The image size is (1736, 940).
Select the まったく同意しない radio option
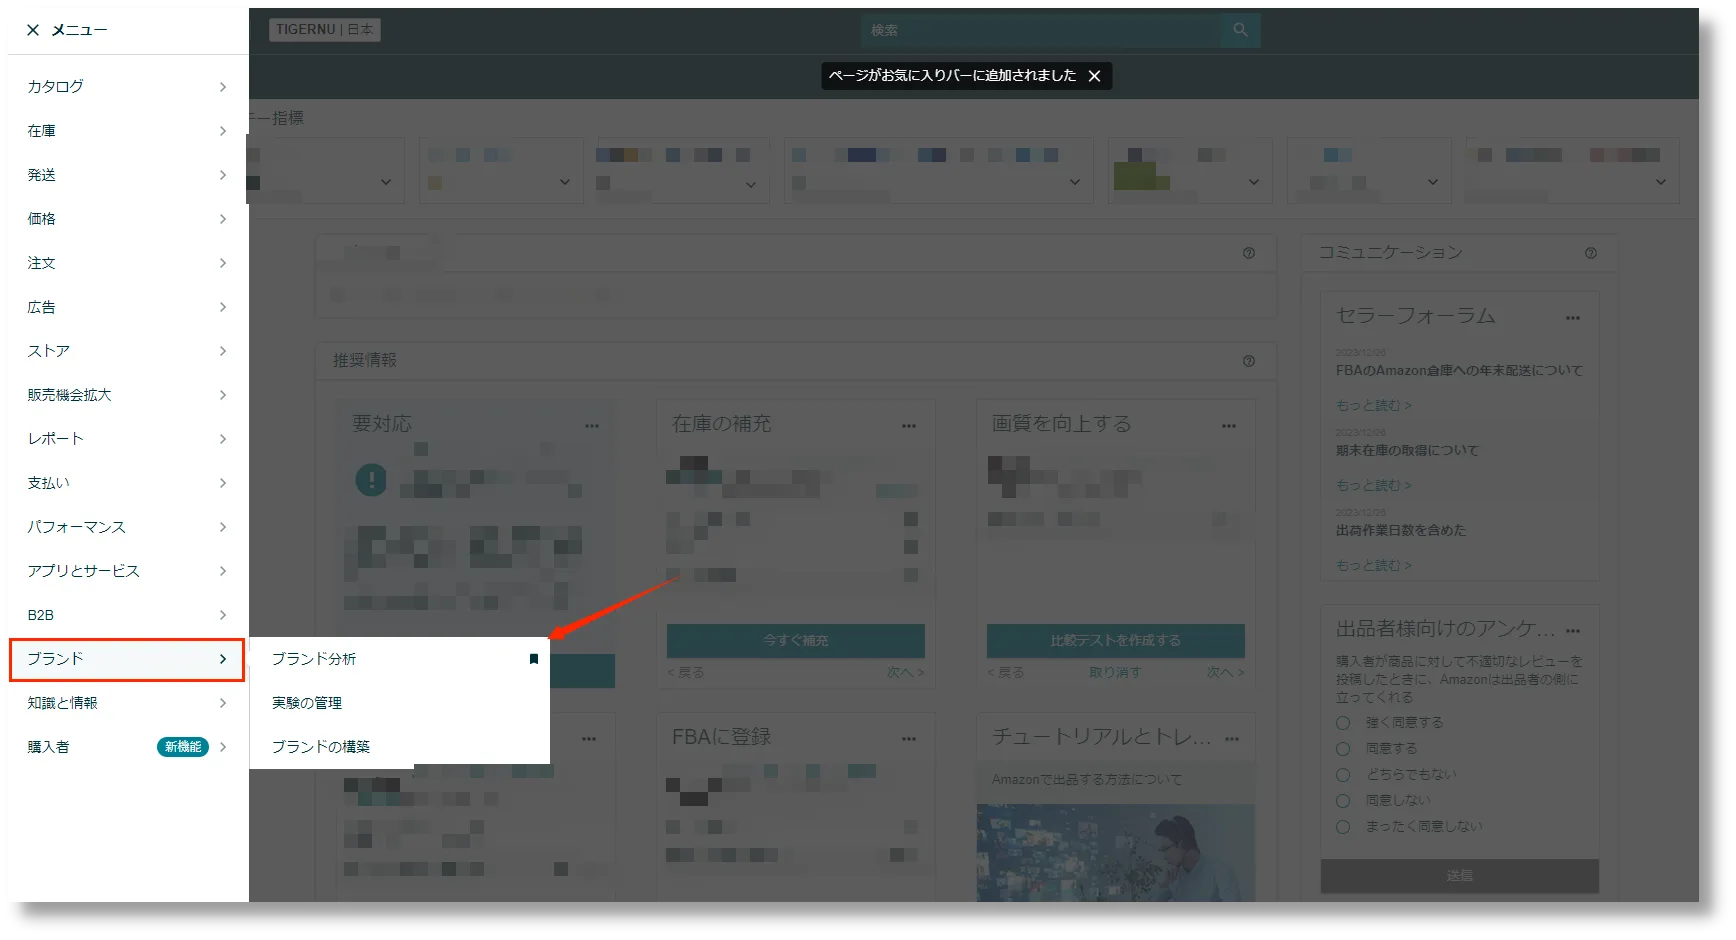[1343, 827]
